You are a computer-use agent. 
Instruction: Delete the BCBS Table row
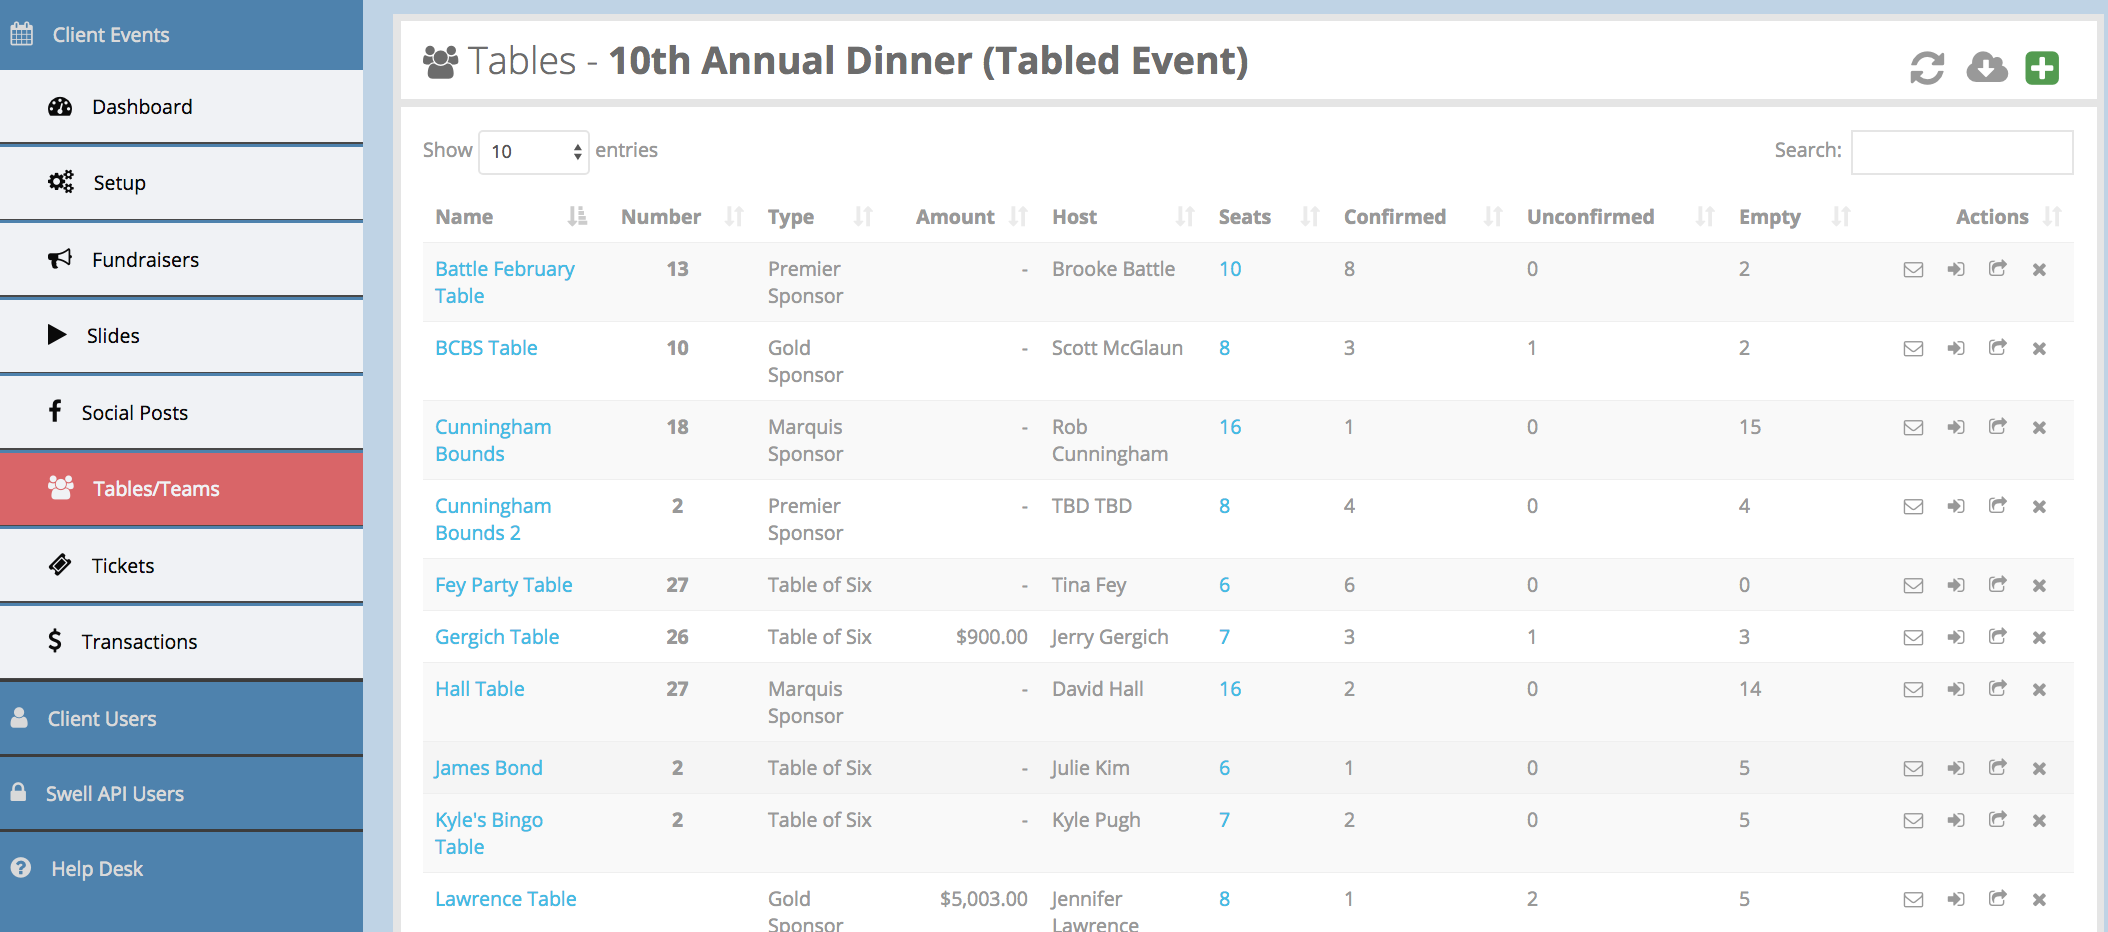[x=2039, y=349]
